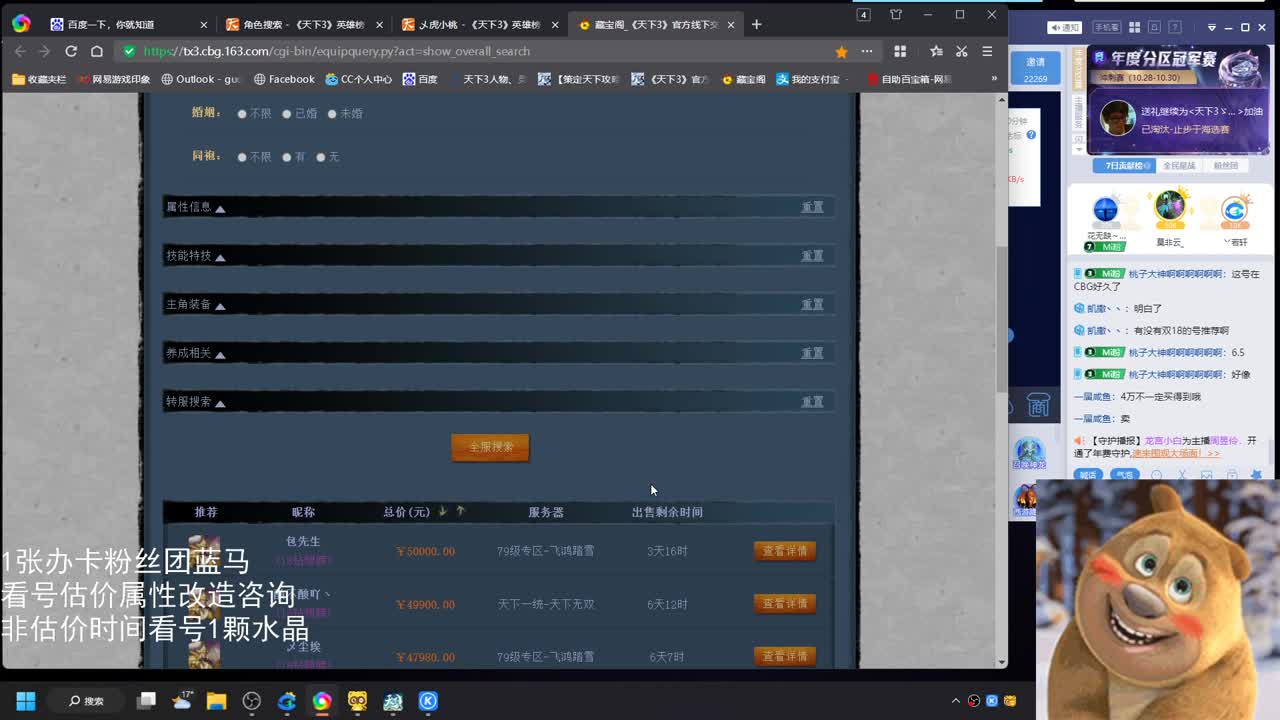Reset the 属性信息 section with 重置
Screen dimensions: 1280x720
click(812, 207)
